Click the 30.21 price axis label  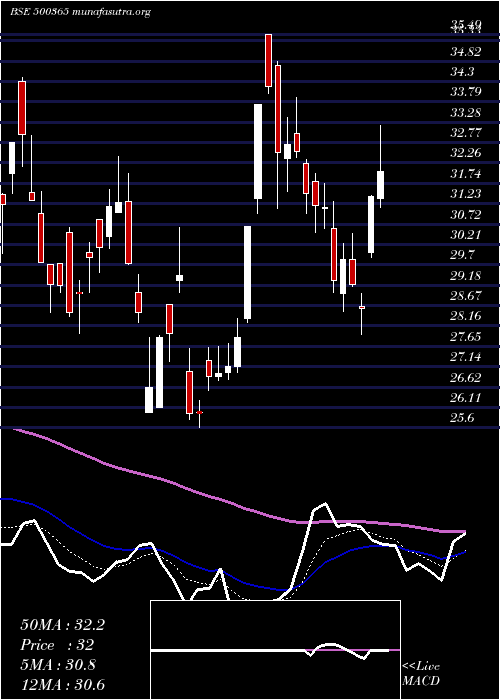(466, 235)
